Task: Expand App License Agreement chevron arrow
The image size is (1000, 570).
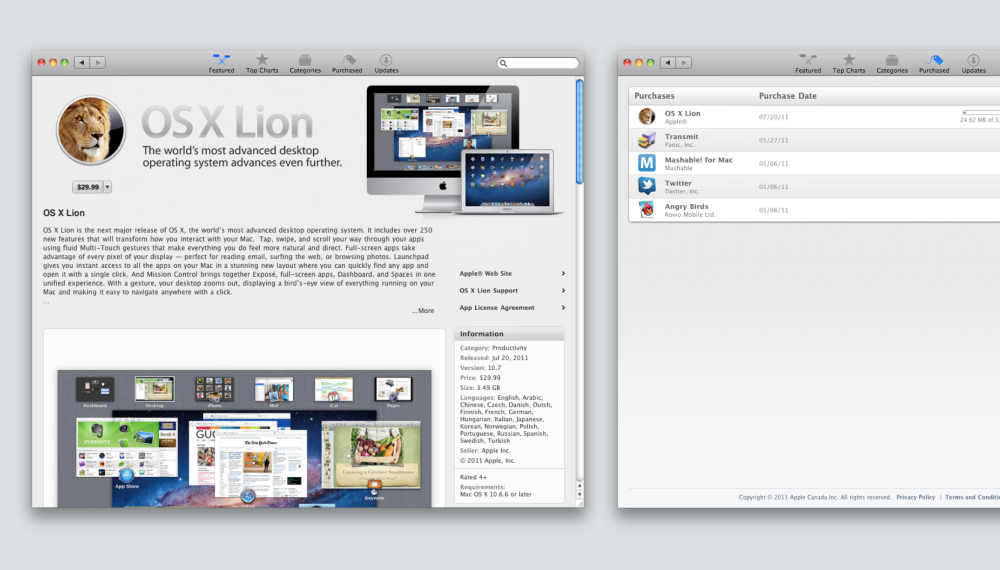Action: 563,308
